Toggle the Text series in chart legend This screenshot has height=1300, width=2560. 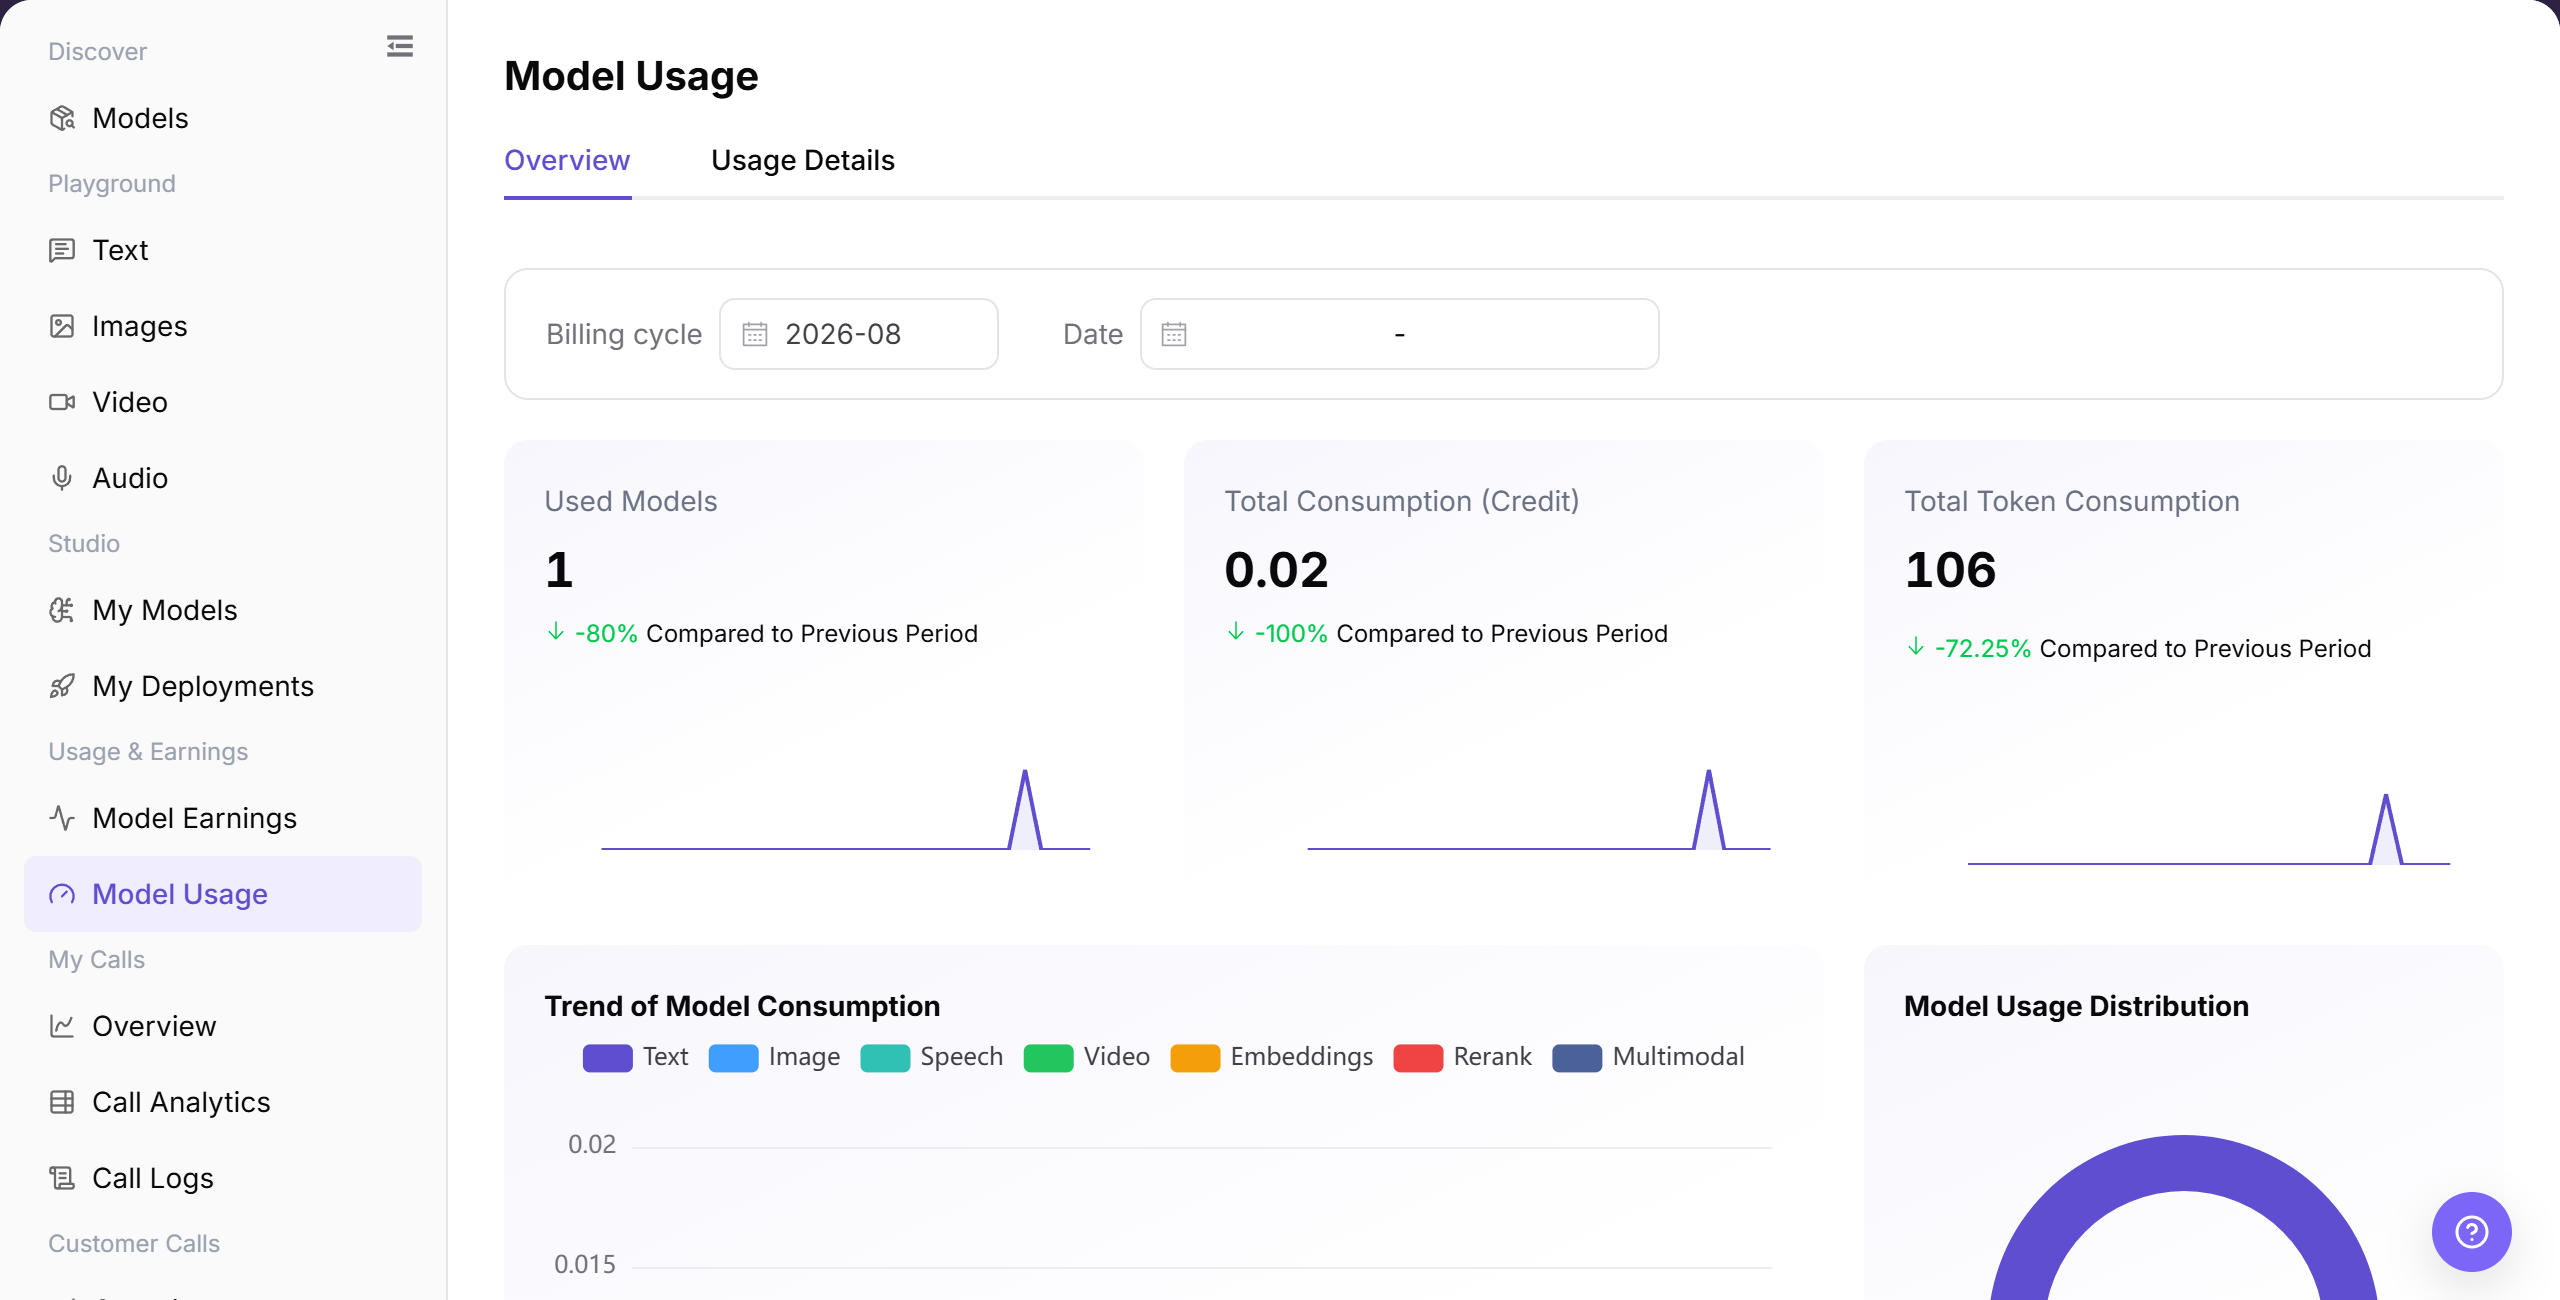click(636, 1057)
